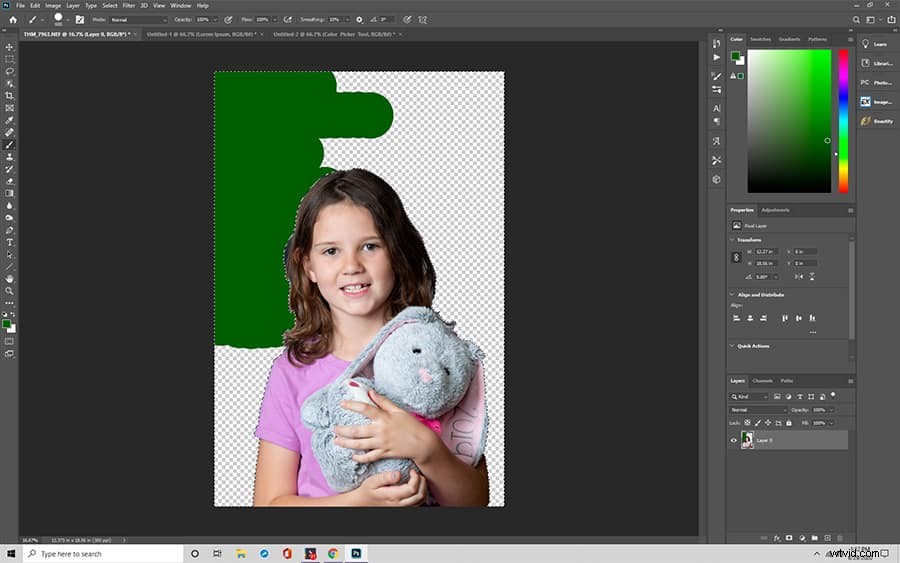
Task: Open the layer blend mode dropdown
Action: [x=758, y=410]
